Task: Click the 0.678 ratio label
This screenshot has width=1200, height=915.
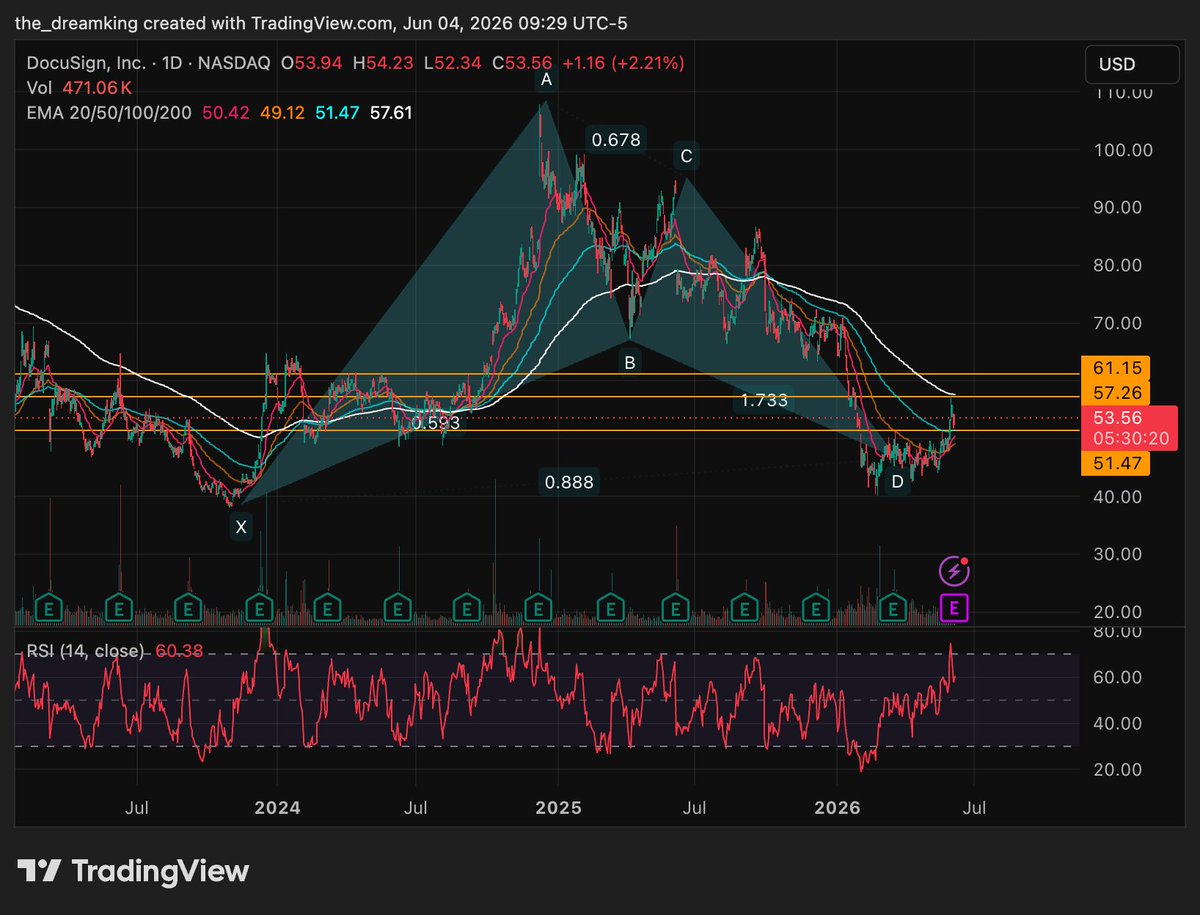Action: [x=616, y=140]
